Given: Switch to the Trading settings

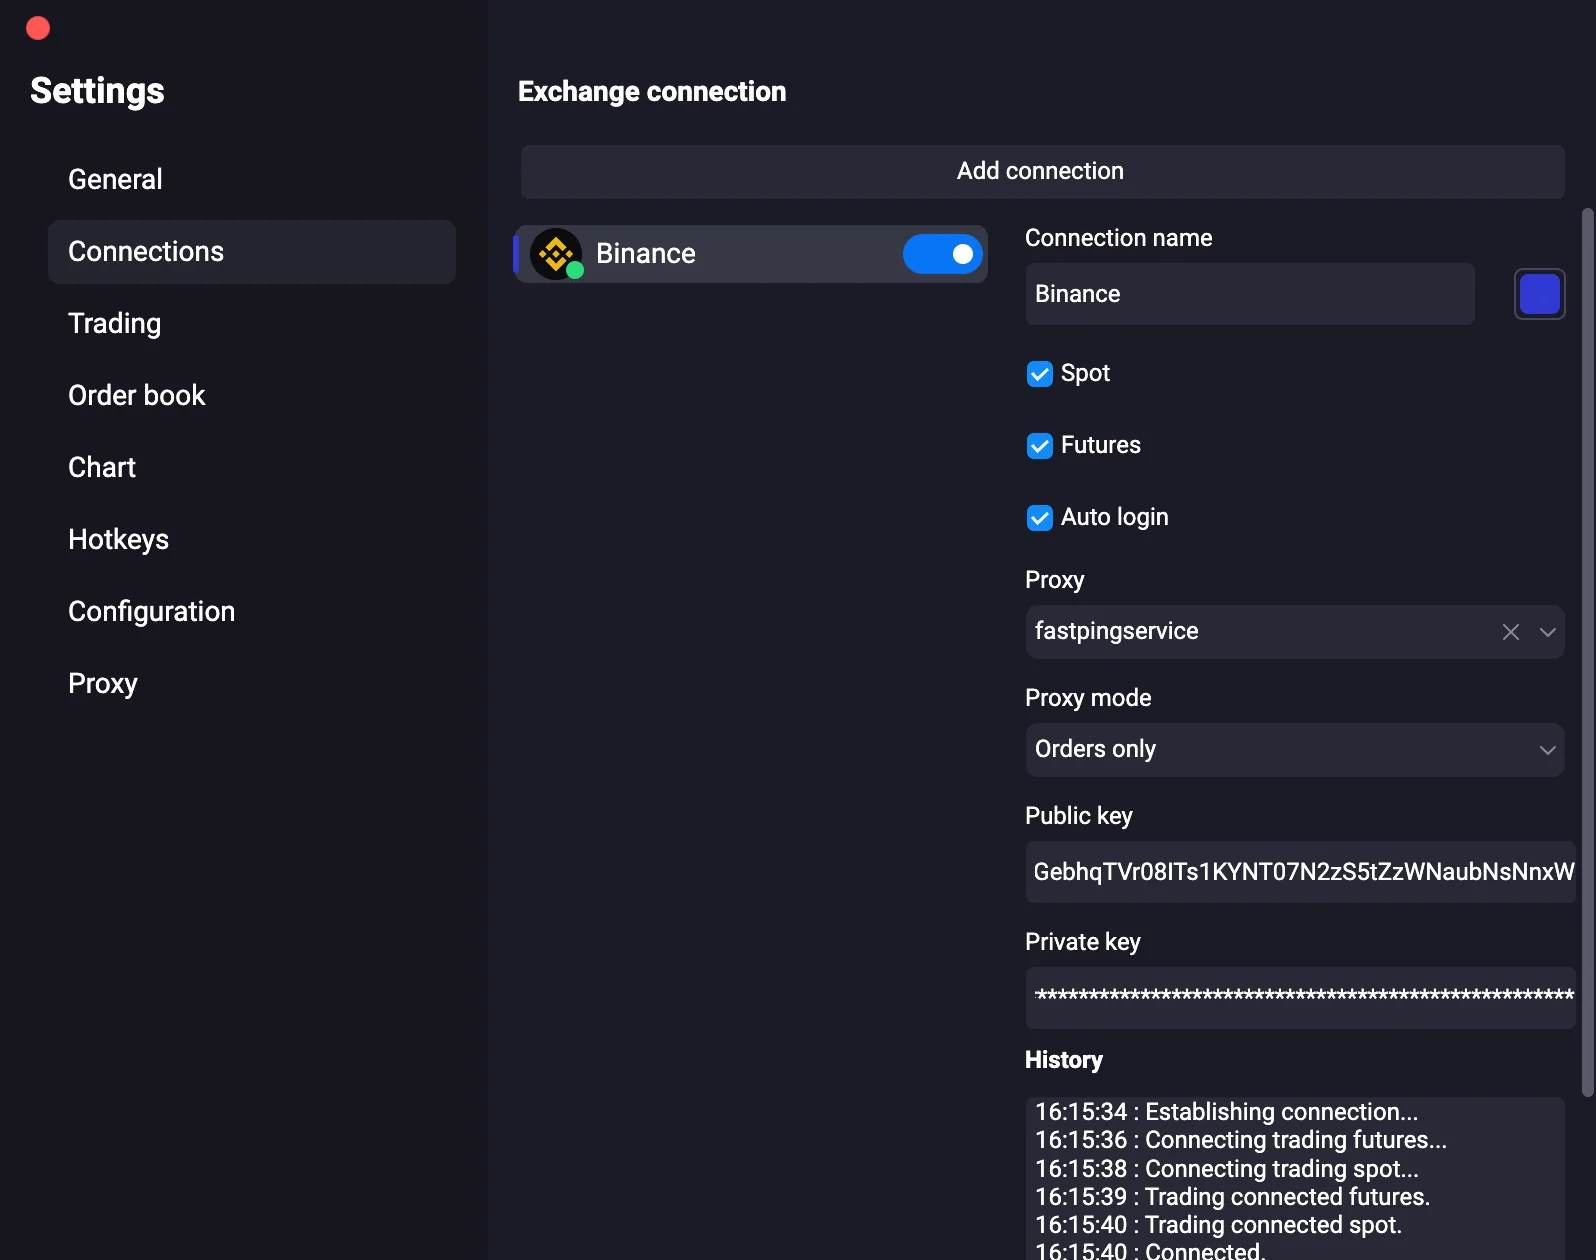Looking at the screenshot, I should [114, 324].
